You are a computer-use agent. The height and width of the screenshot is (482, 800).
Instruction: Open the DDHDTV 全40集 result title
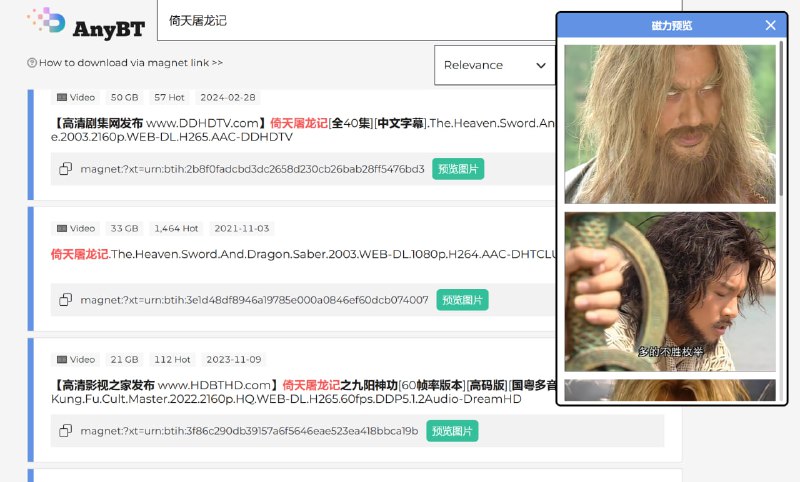pos(303,130)
